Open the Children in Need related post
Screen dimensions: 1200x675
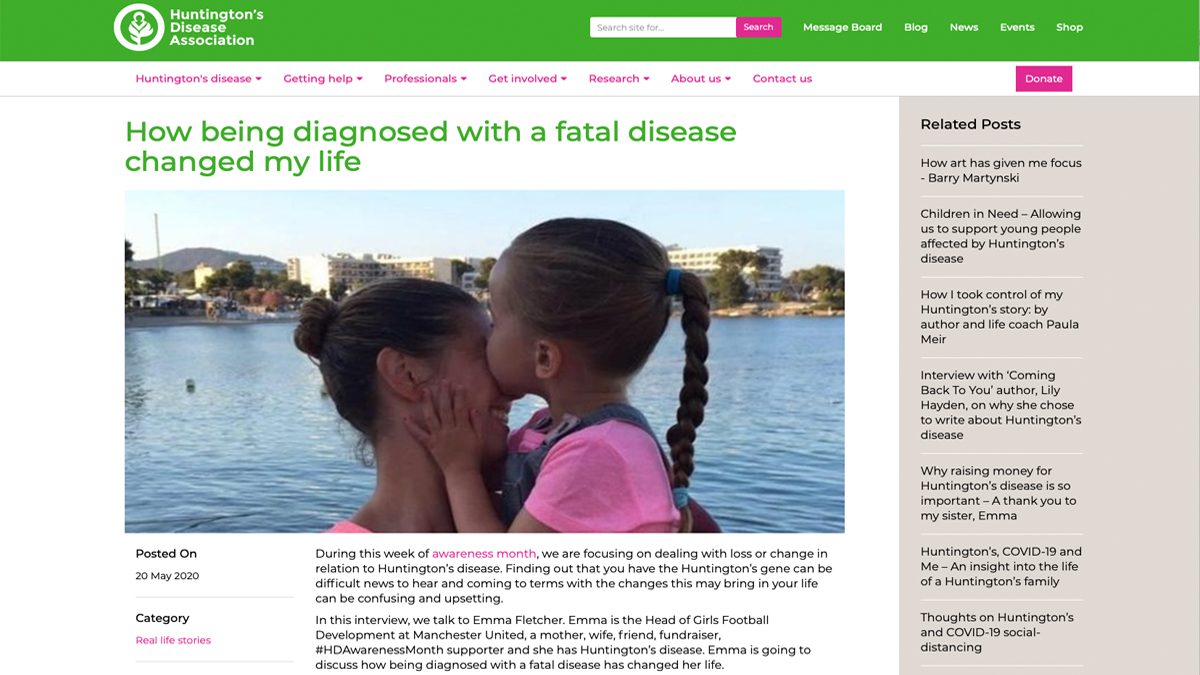[1001, 236]
